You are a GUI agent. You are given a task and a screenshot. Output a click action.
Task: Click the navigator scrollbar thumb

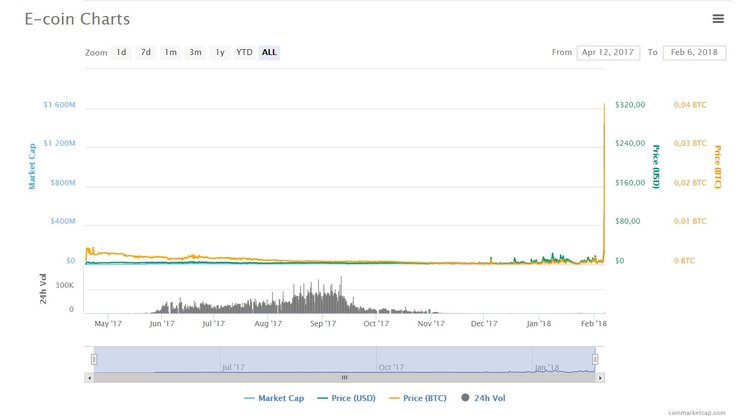point(344,378)
